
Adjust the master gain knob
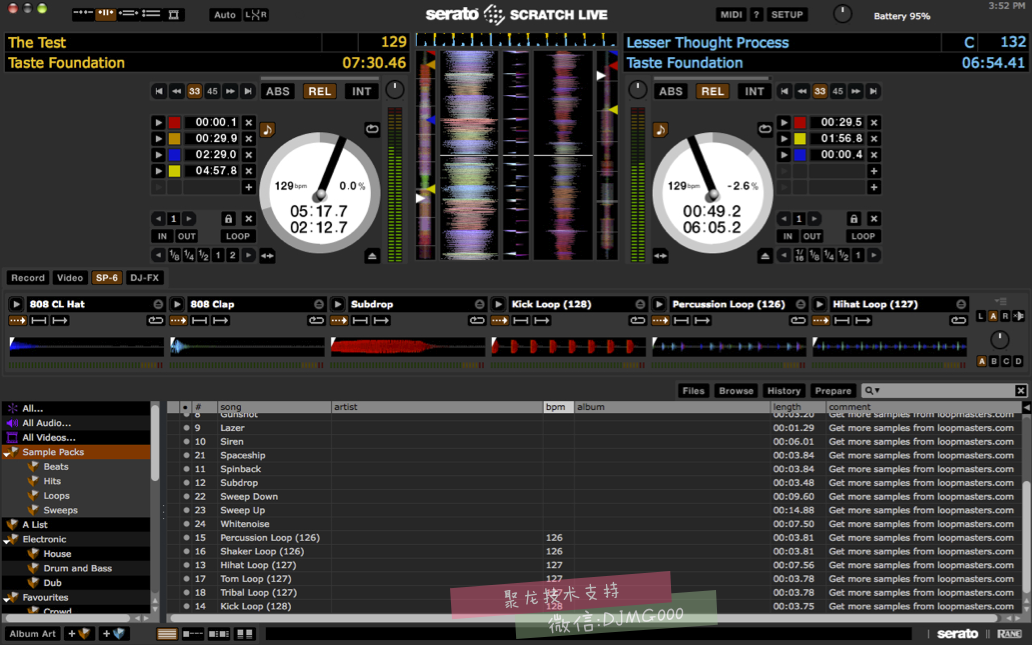(x=842, y=14)
